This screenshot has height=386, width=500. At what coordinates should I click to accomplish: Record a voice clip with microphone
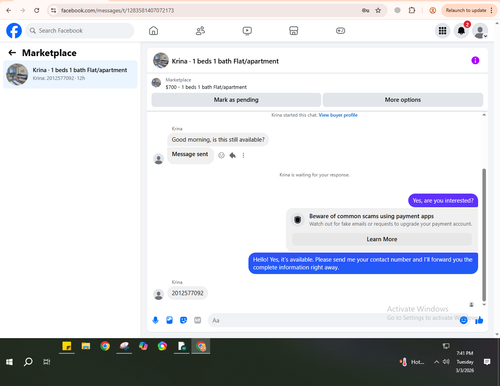point(155,320)
